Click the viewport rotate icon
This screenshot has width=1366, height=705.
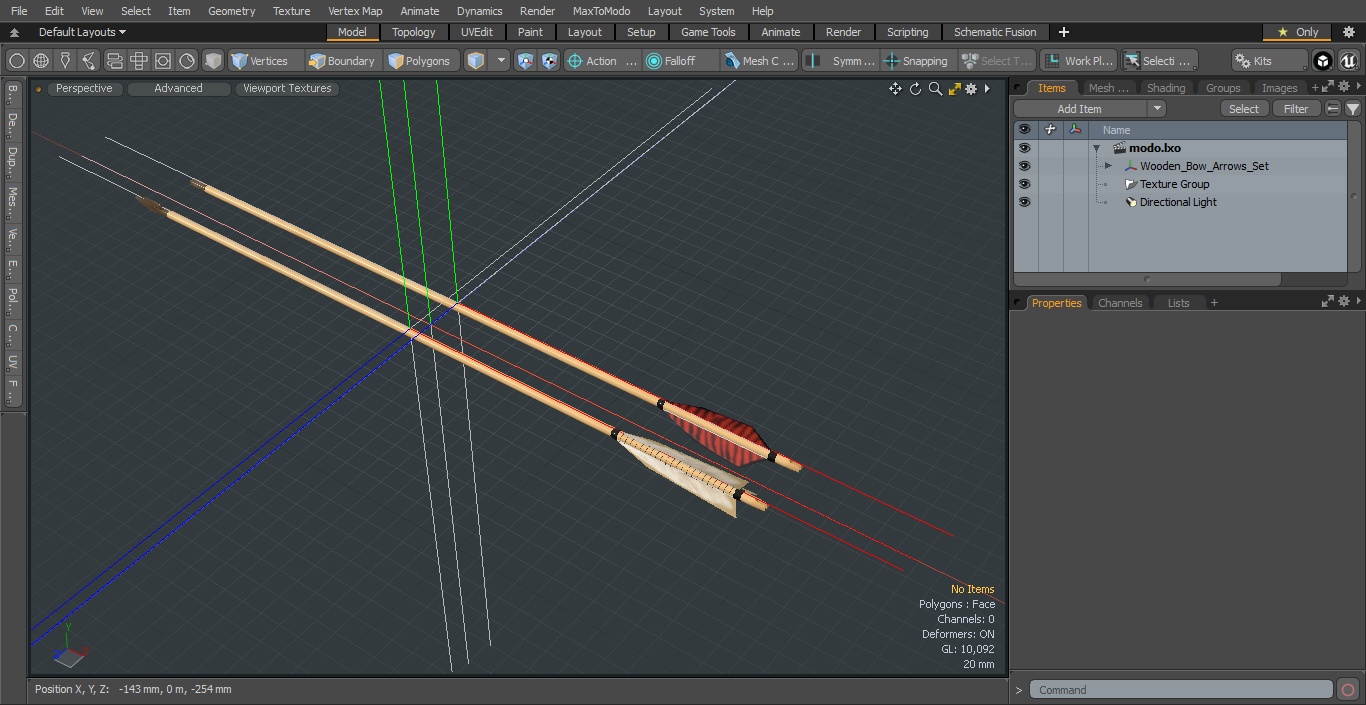[x=915, y=89]
